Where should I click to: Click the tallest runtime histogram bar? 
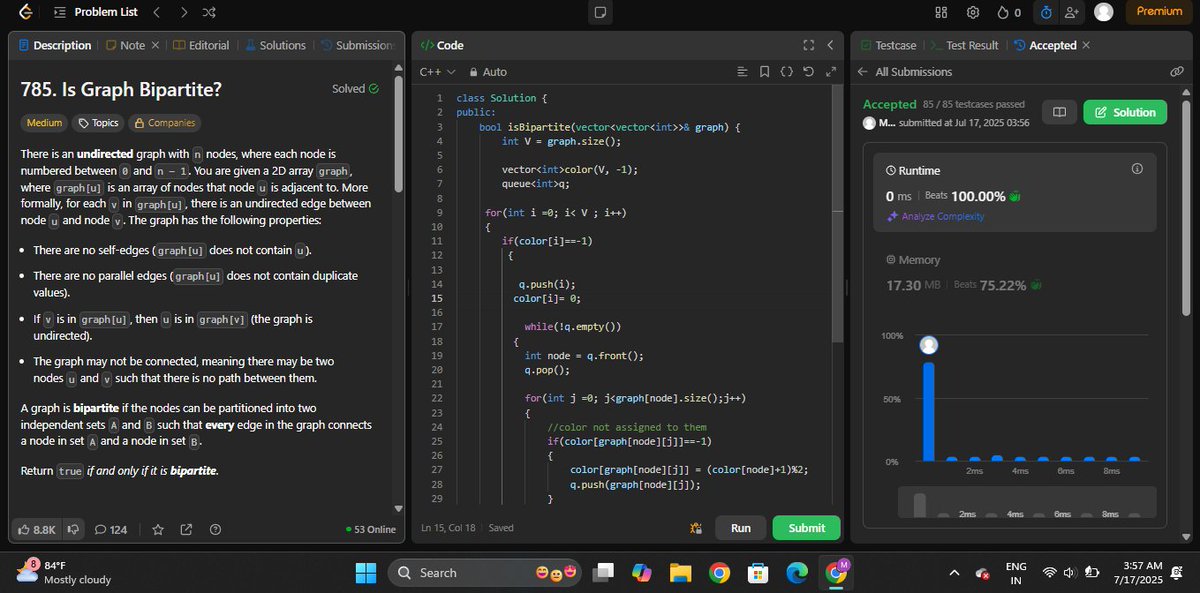click(x=928, y=410)
